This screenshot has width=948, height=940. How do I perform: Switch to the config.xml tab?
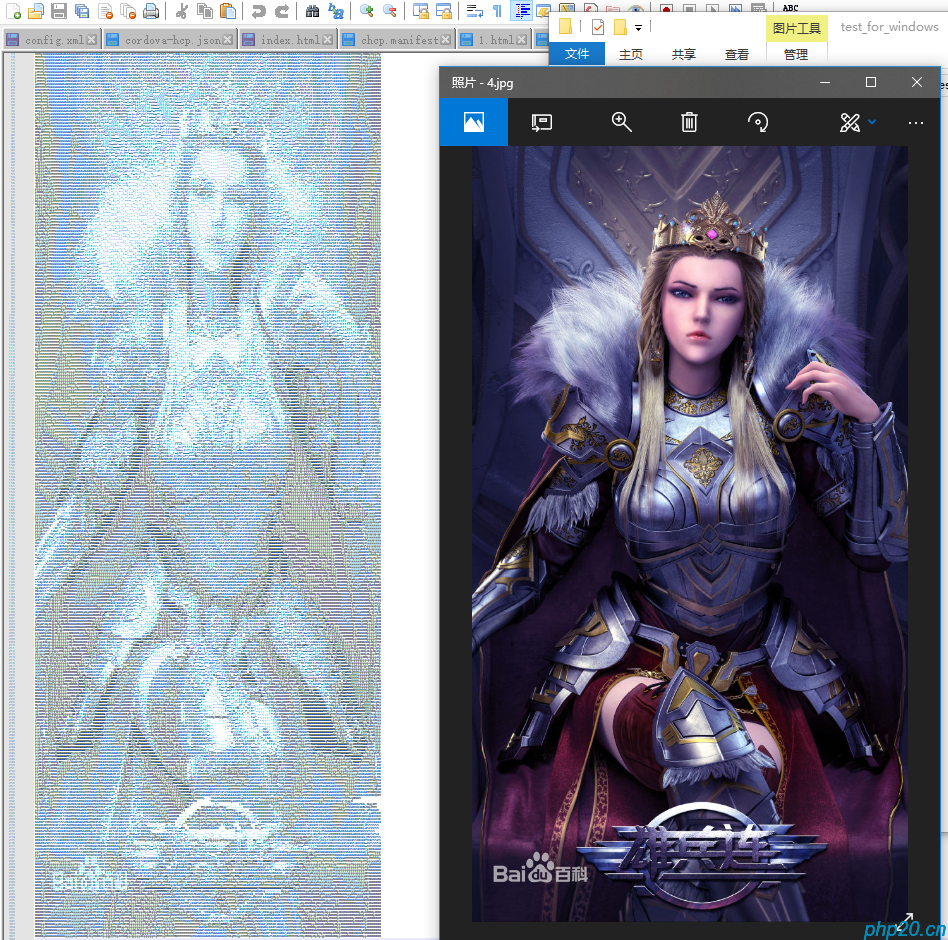click(x=51, y=40)
